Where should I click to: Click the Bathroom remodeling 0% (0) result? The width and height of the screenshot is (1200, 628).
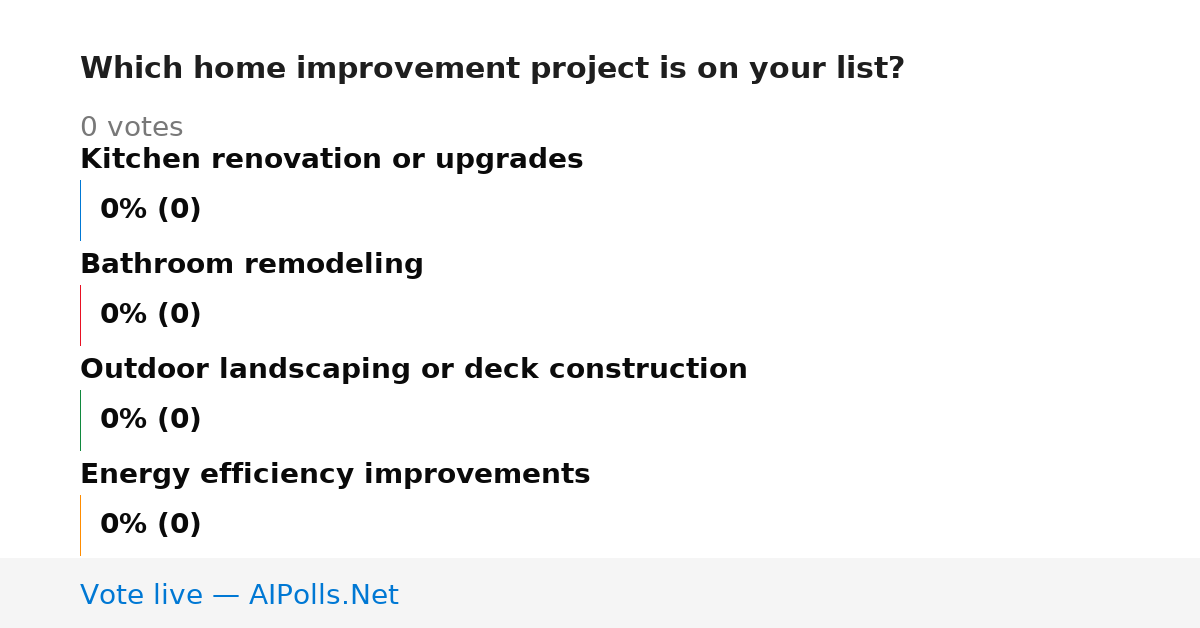(151, 315)
